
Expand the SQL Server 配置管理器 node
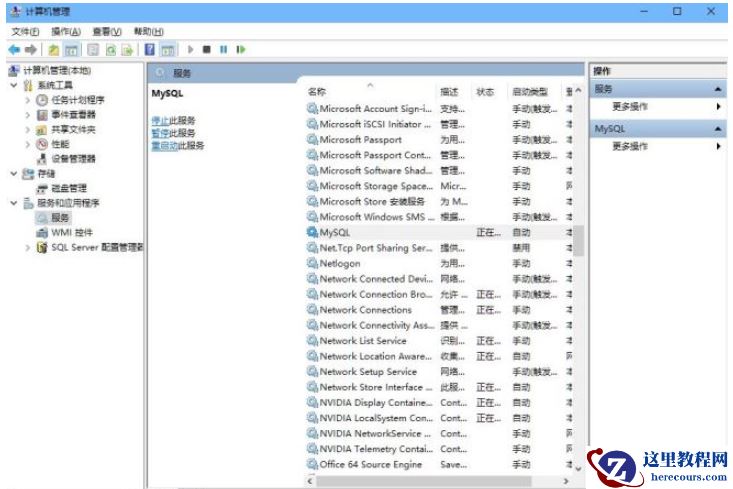pyautogui.click(x=28, y=247)
